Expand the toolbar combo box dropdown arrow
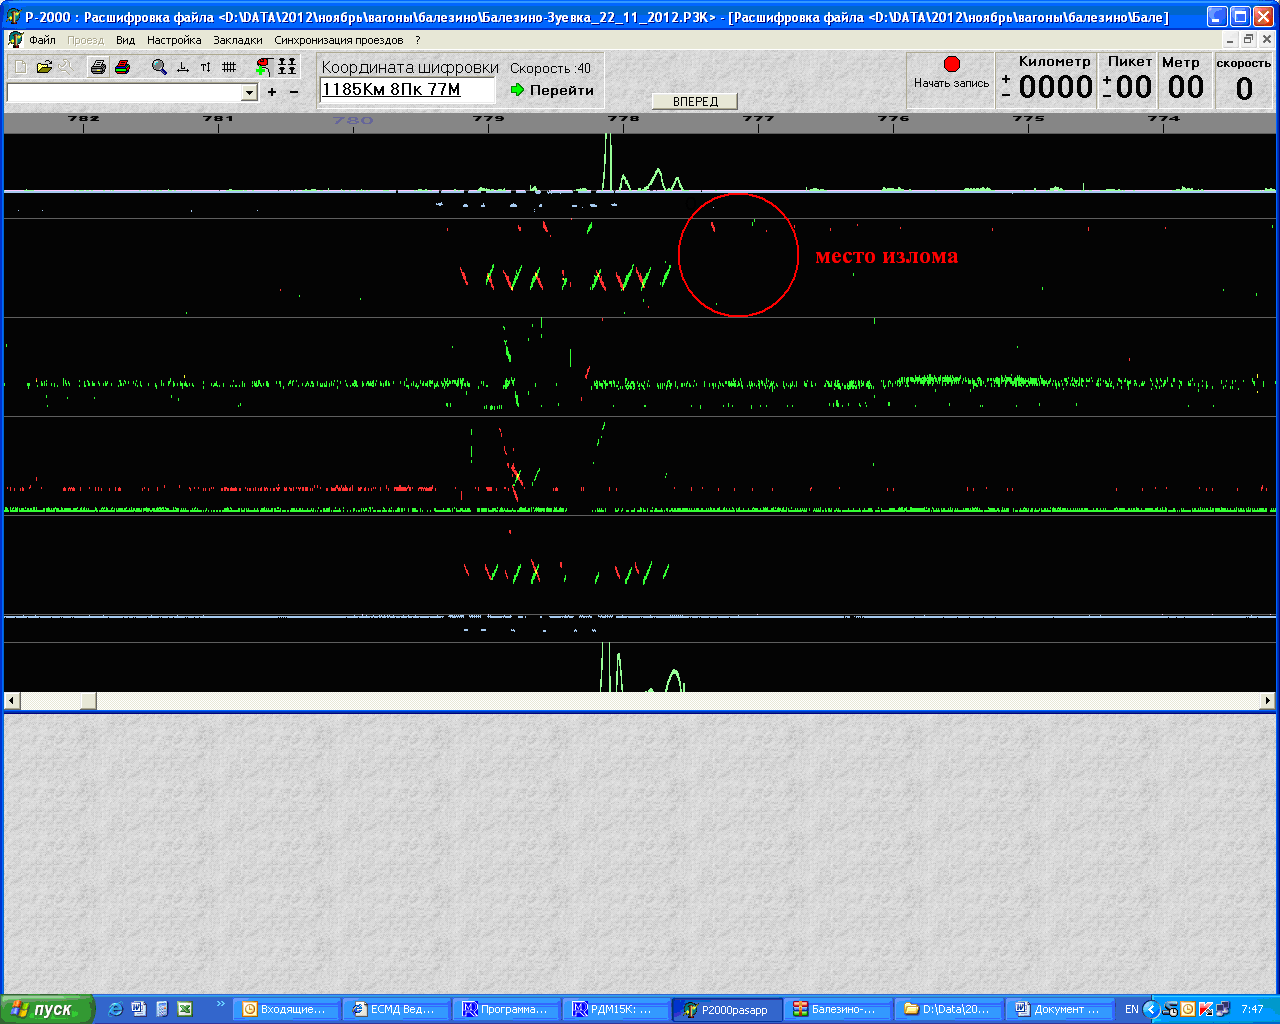The width and height of the screenshot is (1280, 1024). click(x=250, y=92)
